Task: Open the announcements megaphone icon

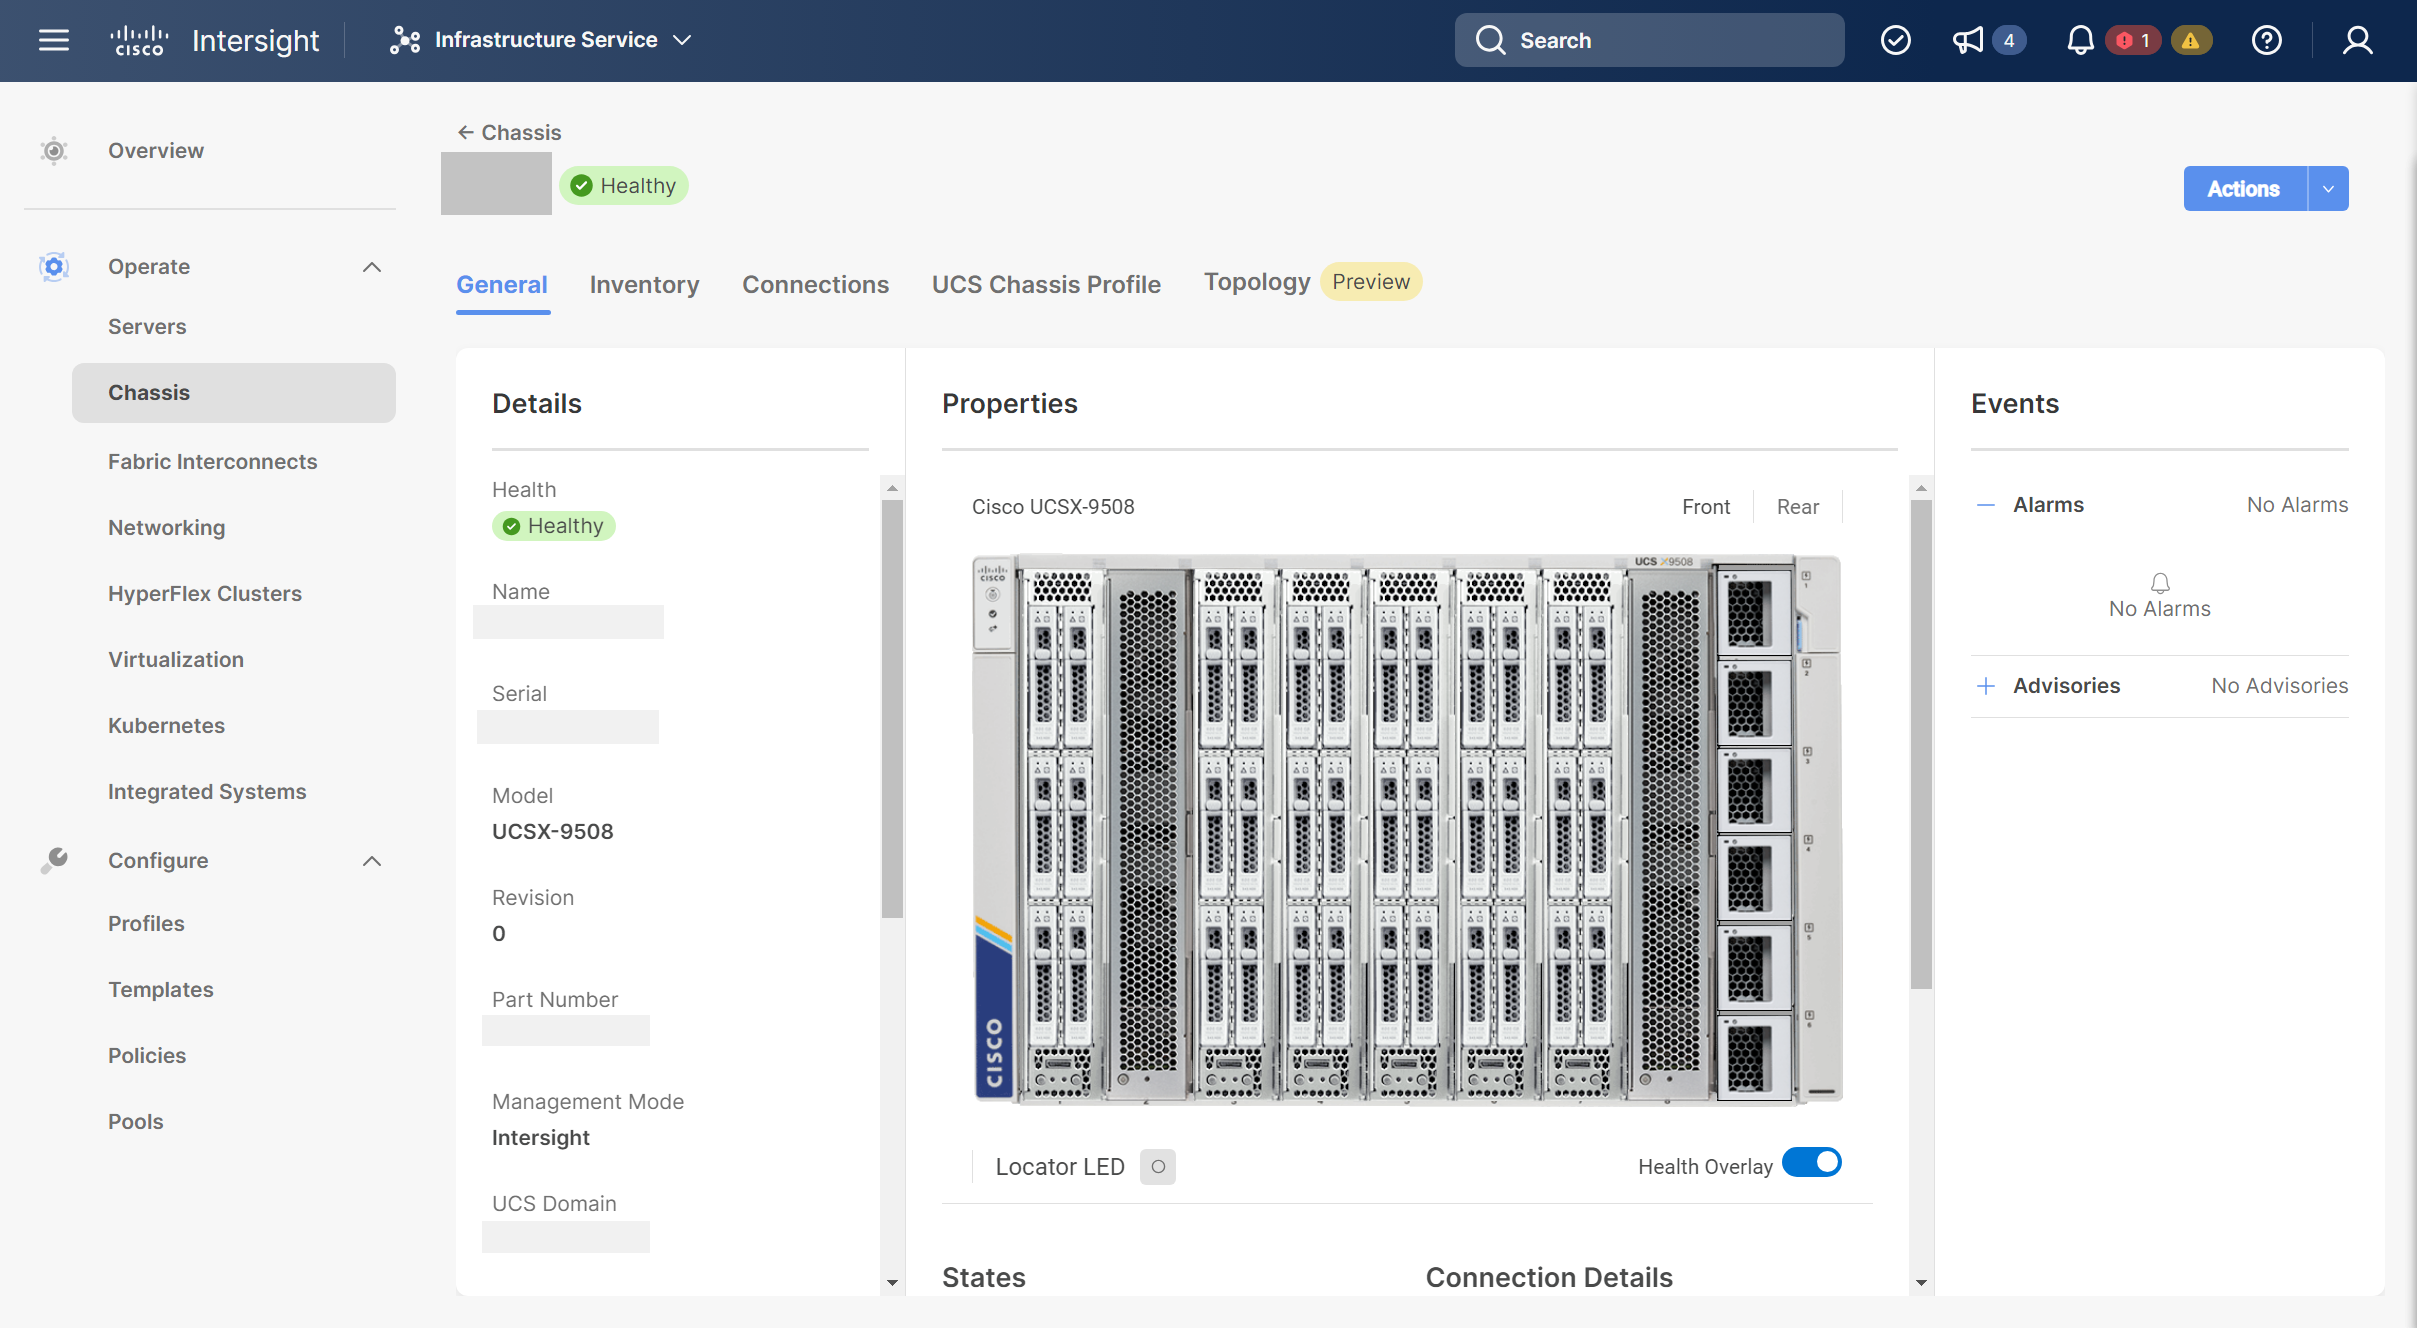Action: point(1968,40)
